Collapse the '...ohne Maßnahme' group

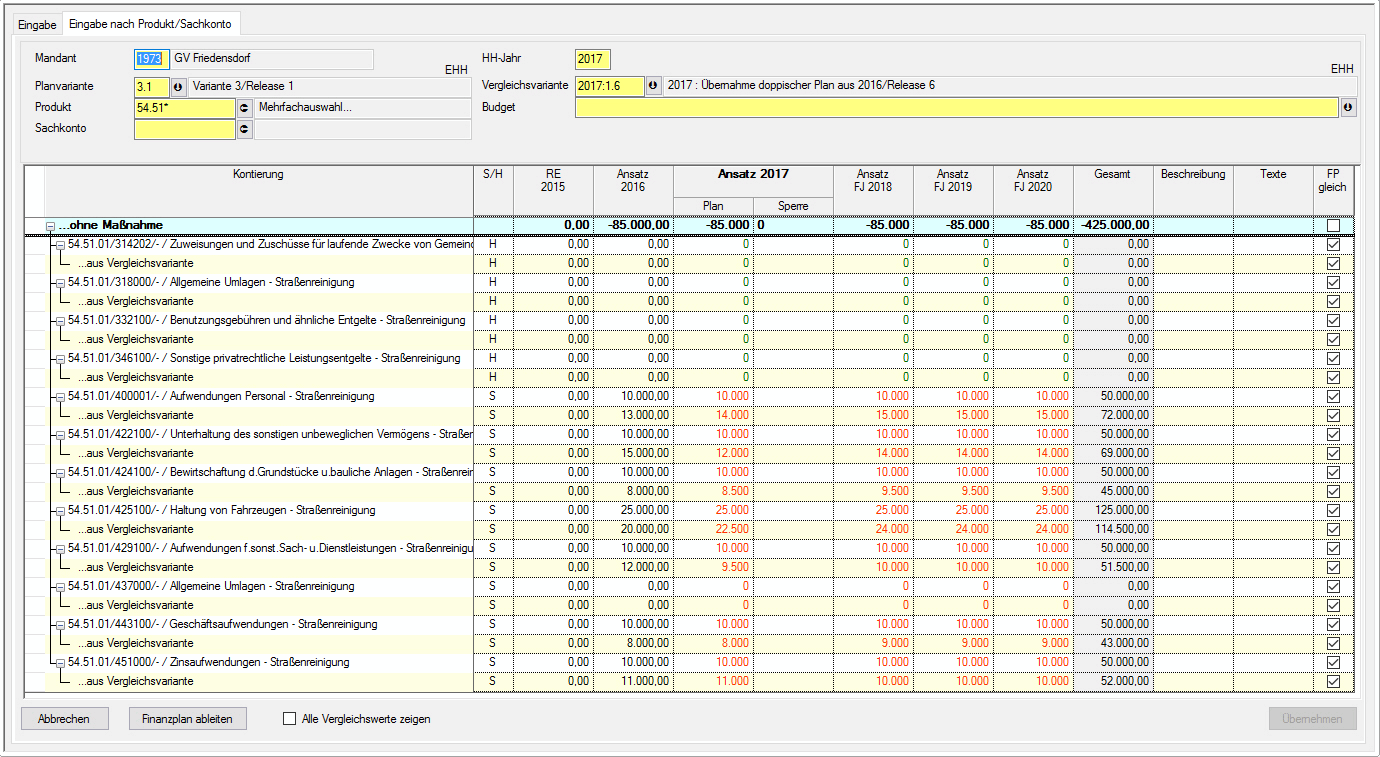pos(50,226)
